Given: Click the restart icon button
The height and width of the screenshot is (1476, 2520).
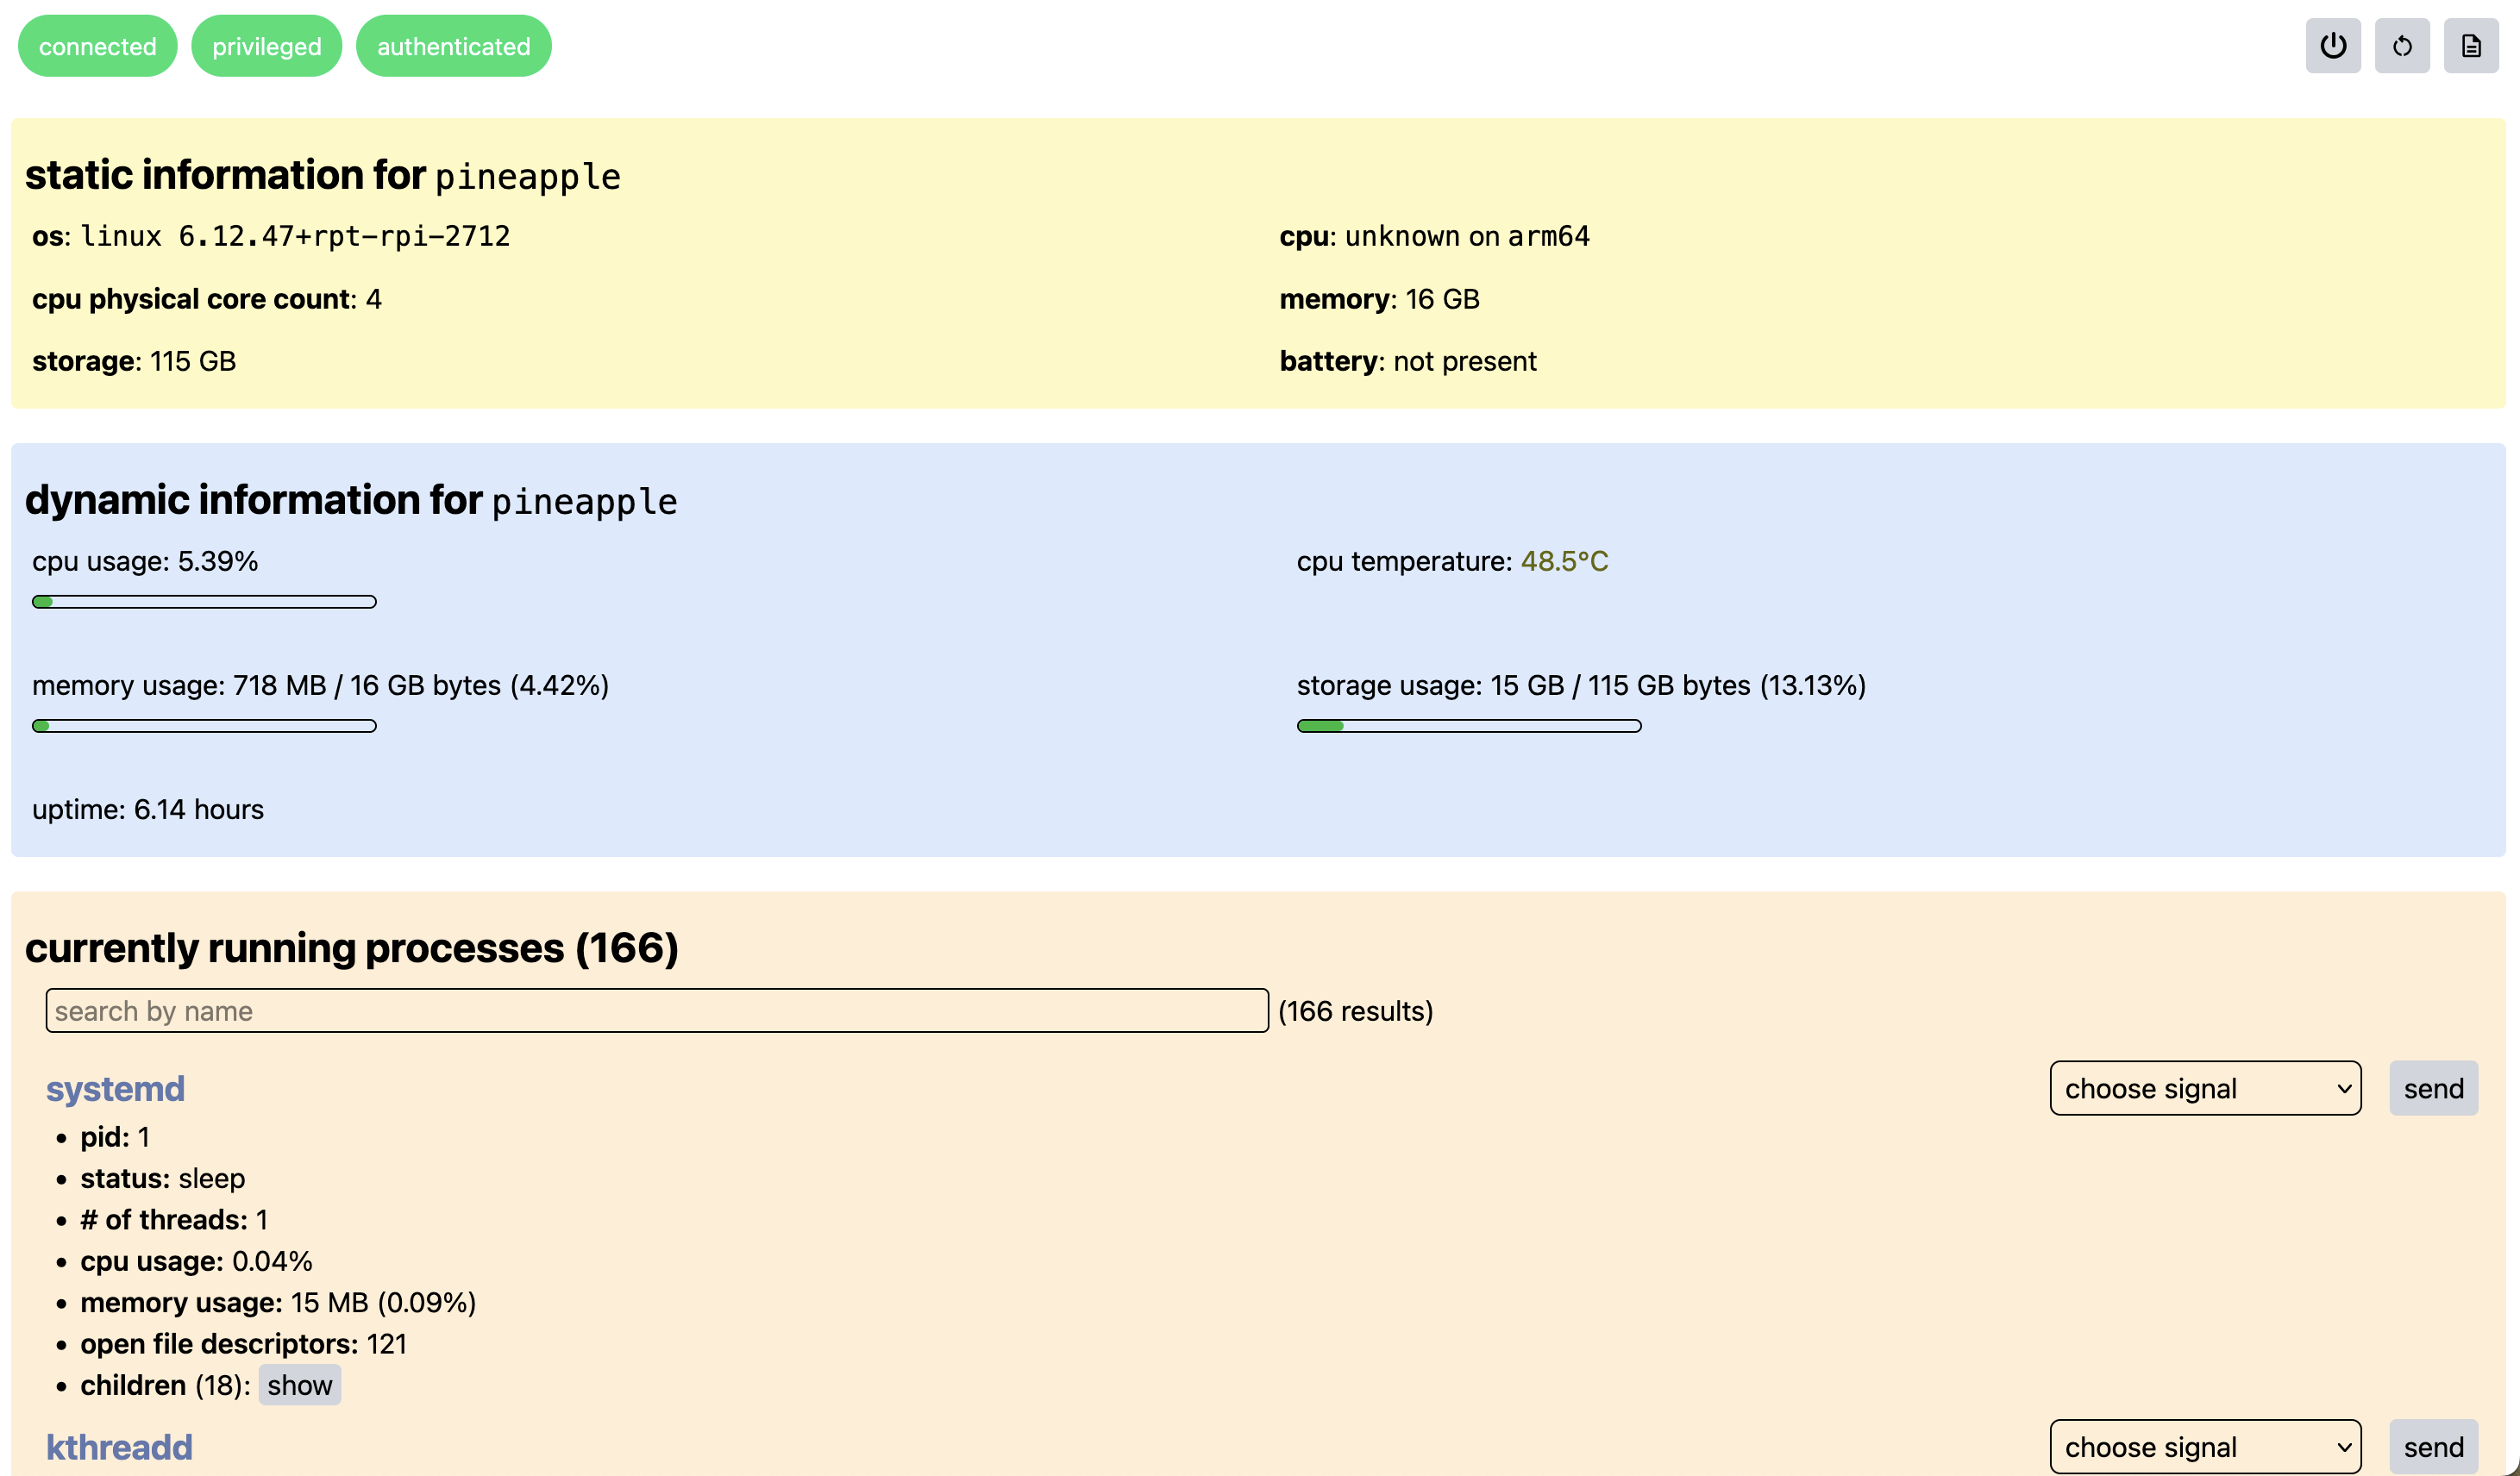Looking at the screenshot, I should (2401, 46).
